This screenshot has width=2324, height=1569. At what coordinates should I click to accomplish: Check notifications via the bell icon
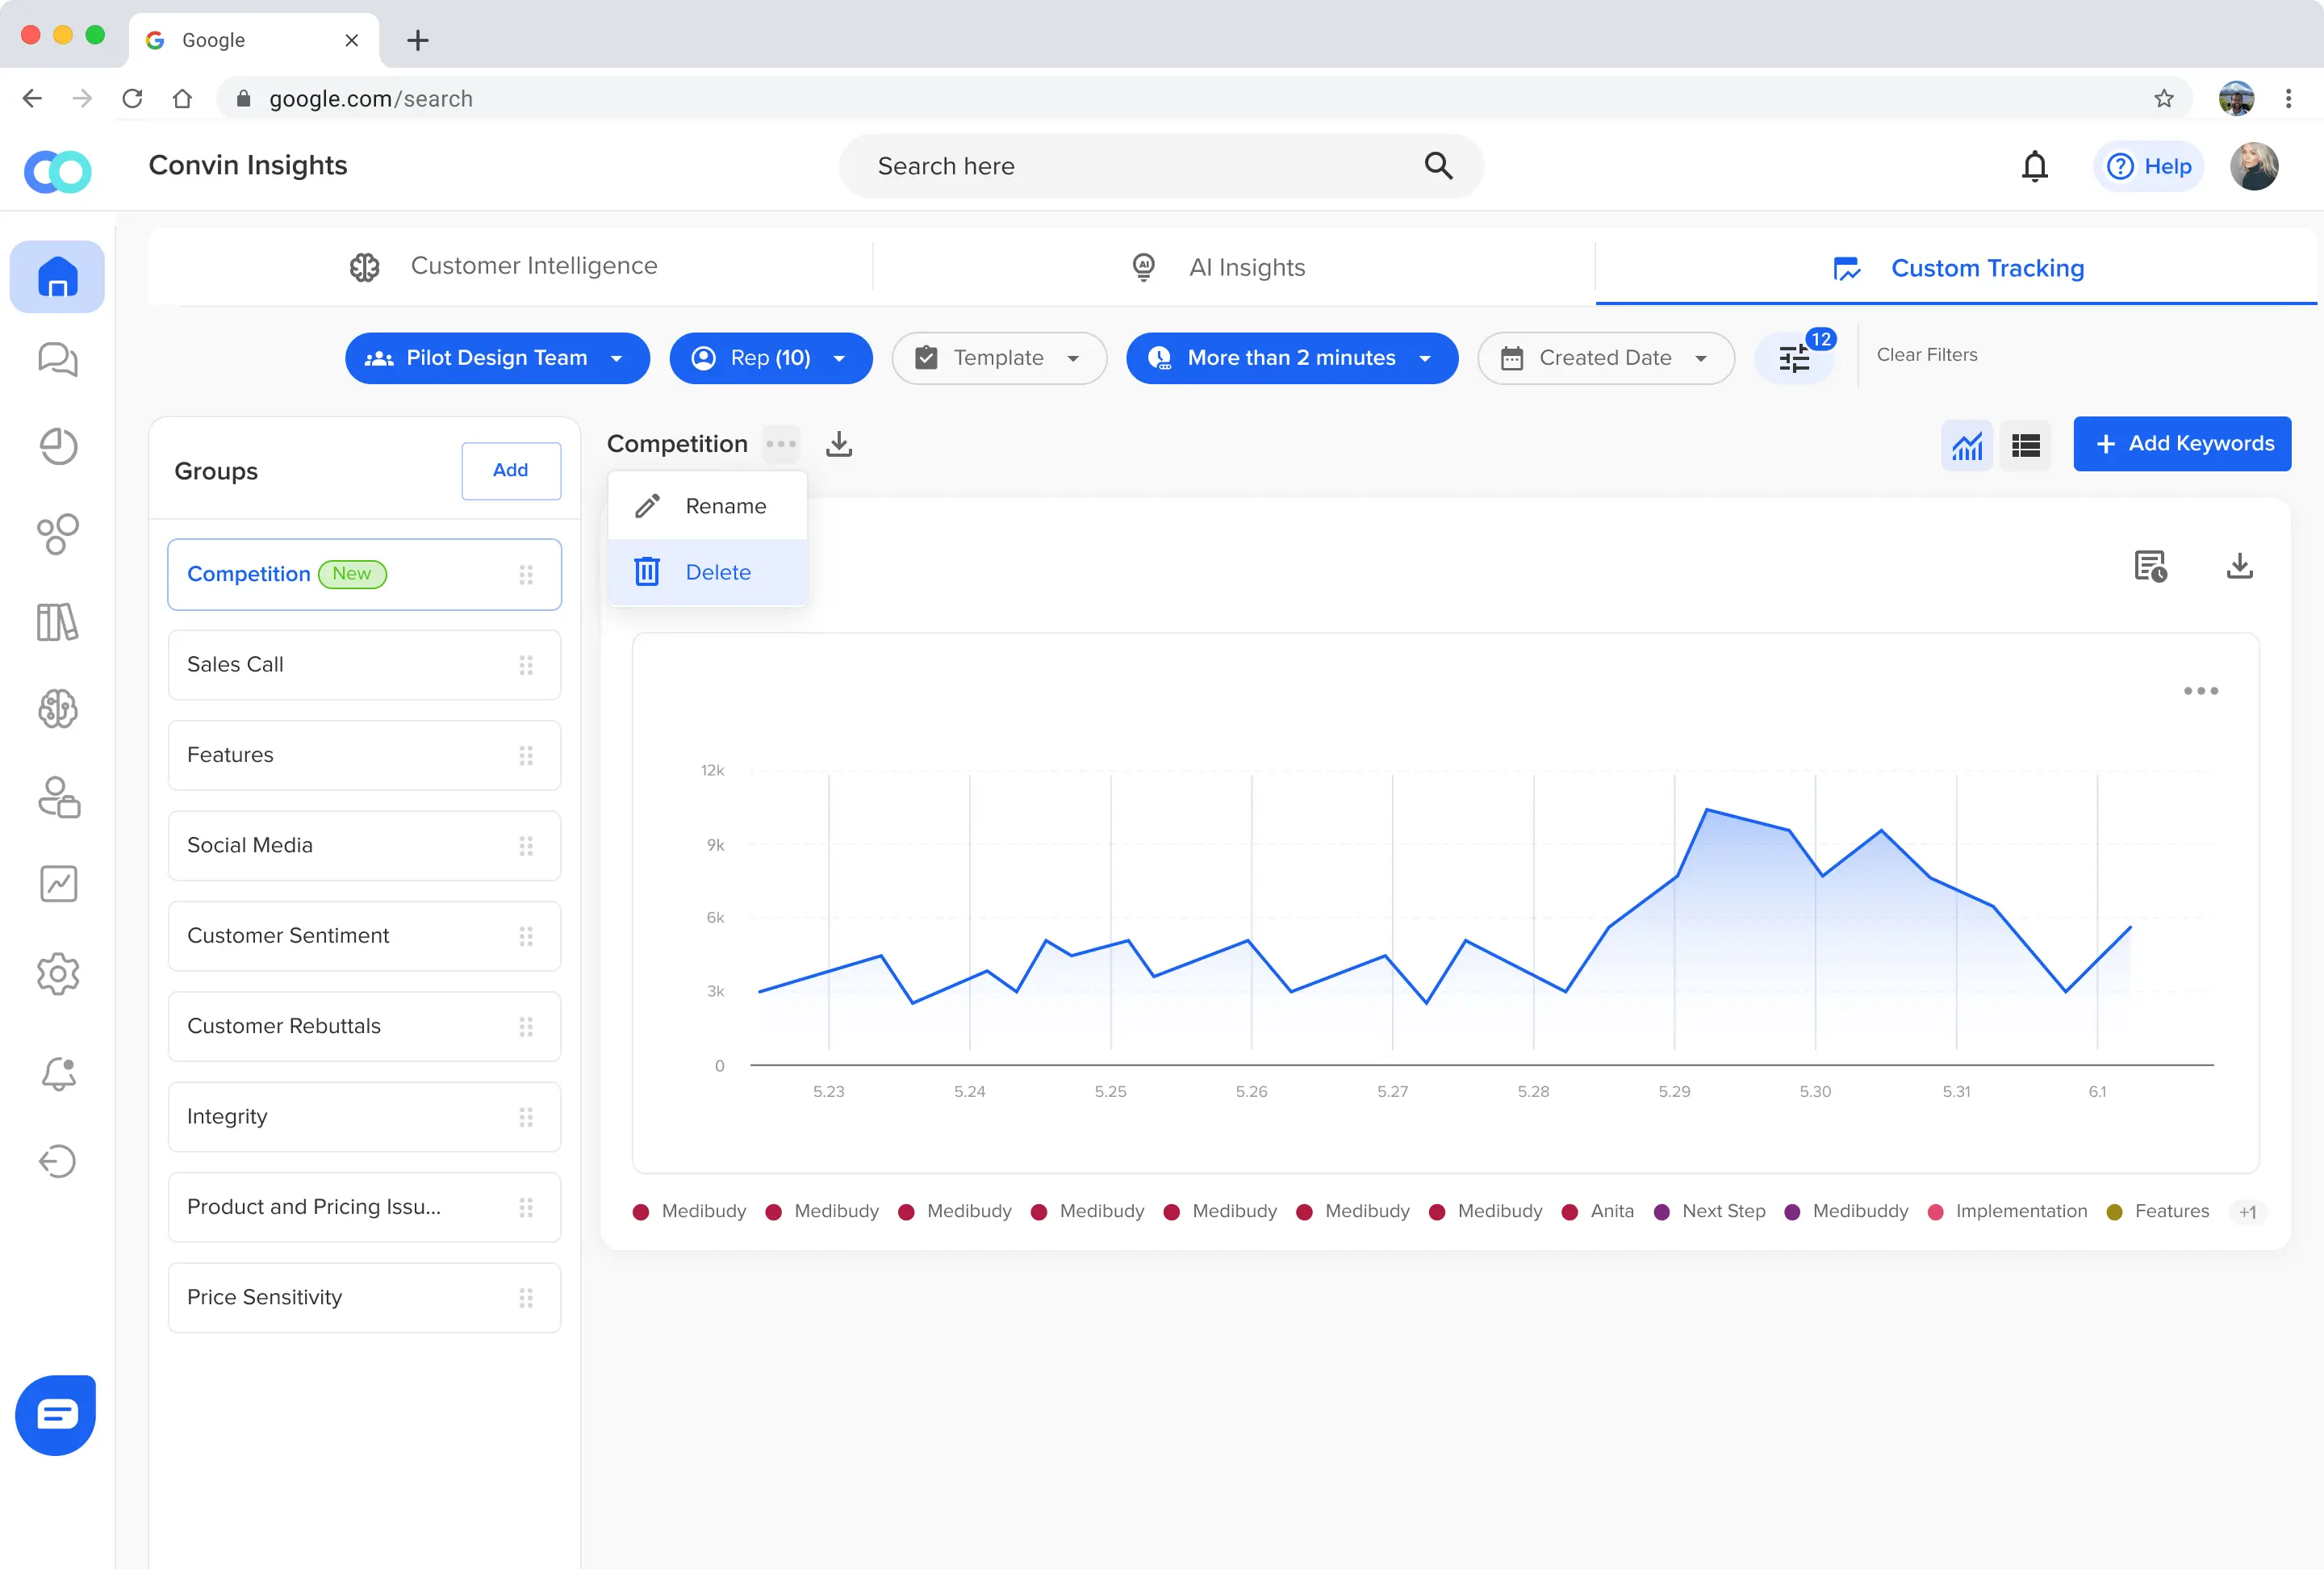point(2034,166)
